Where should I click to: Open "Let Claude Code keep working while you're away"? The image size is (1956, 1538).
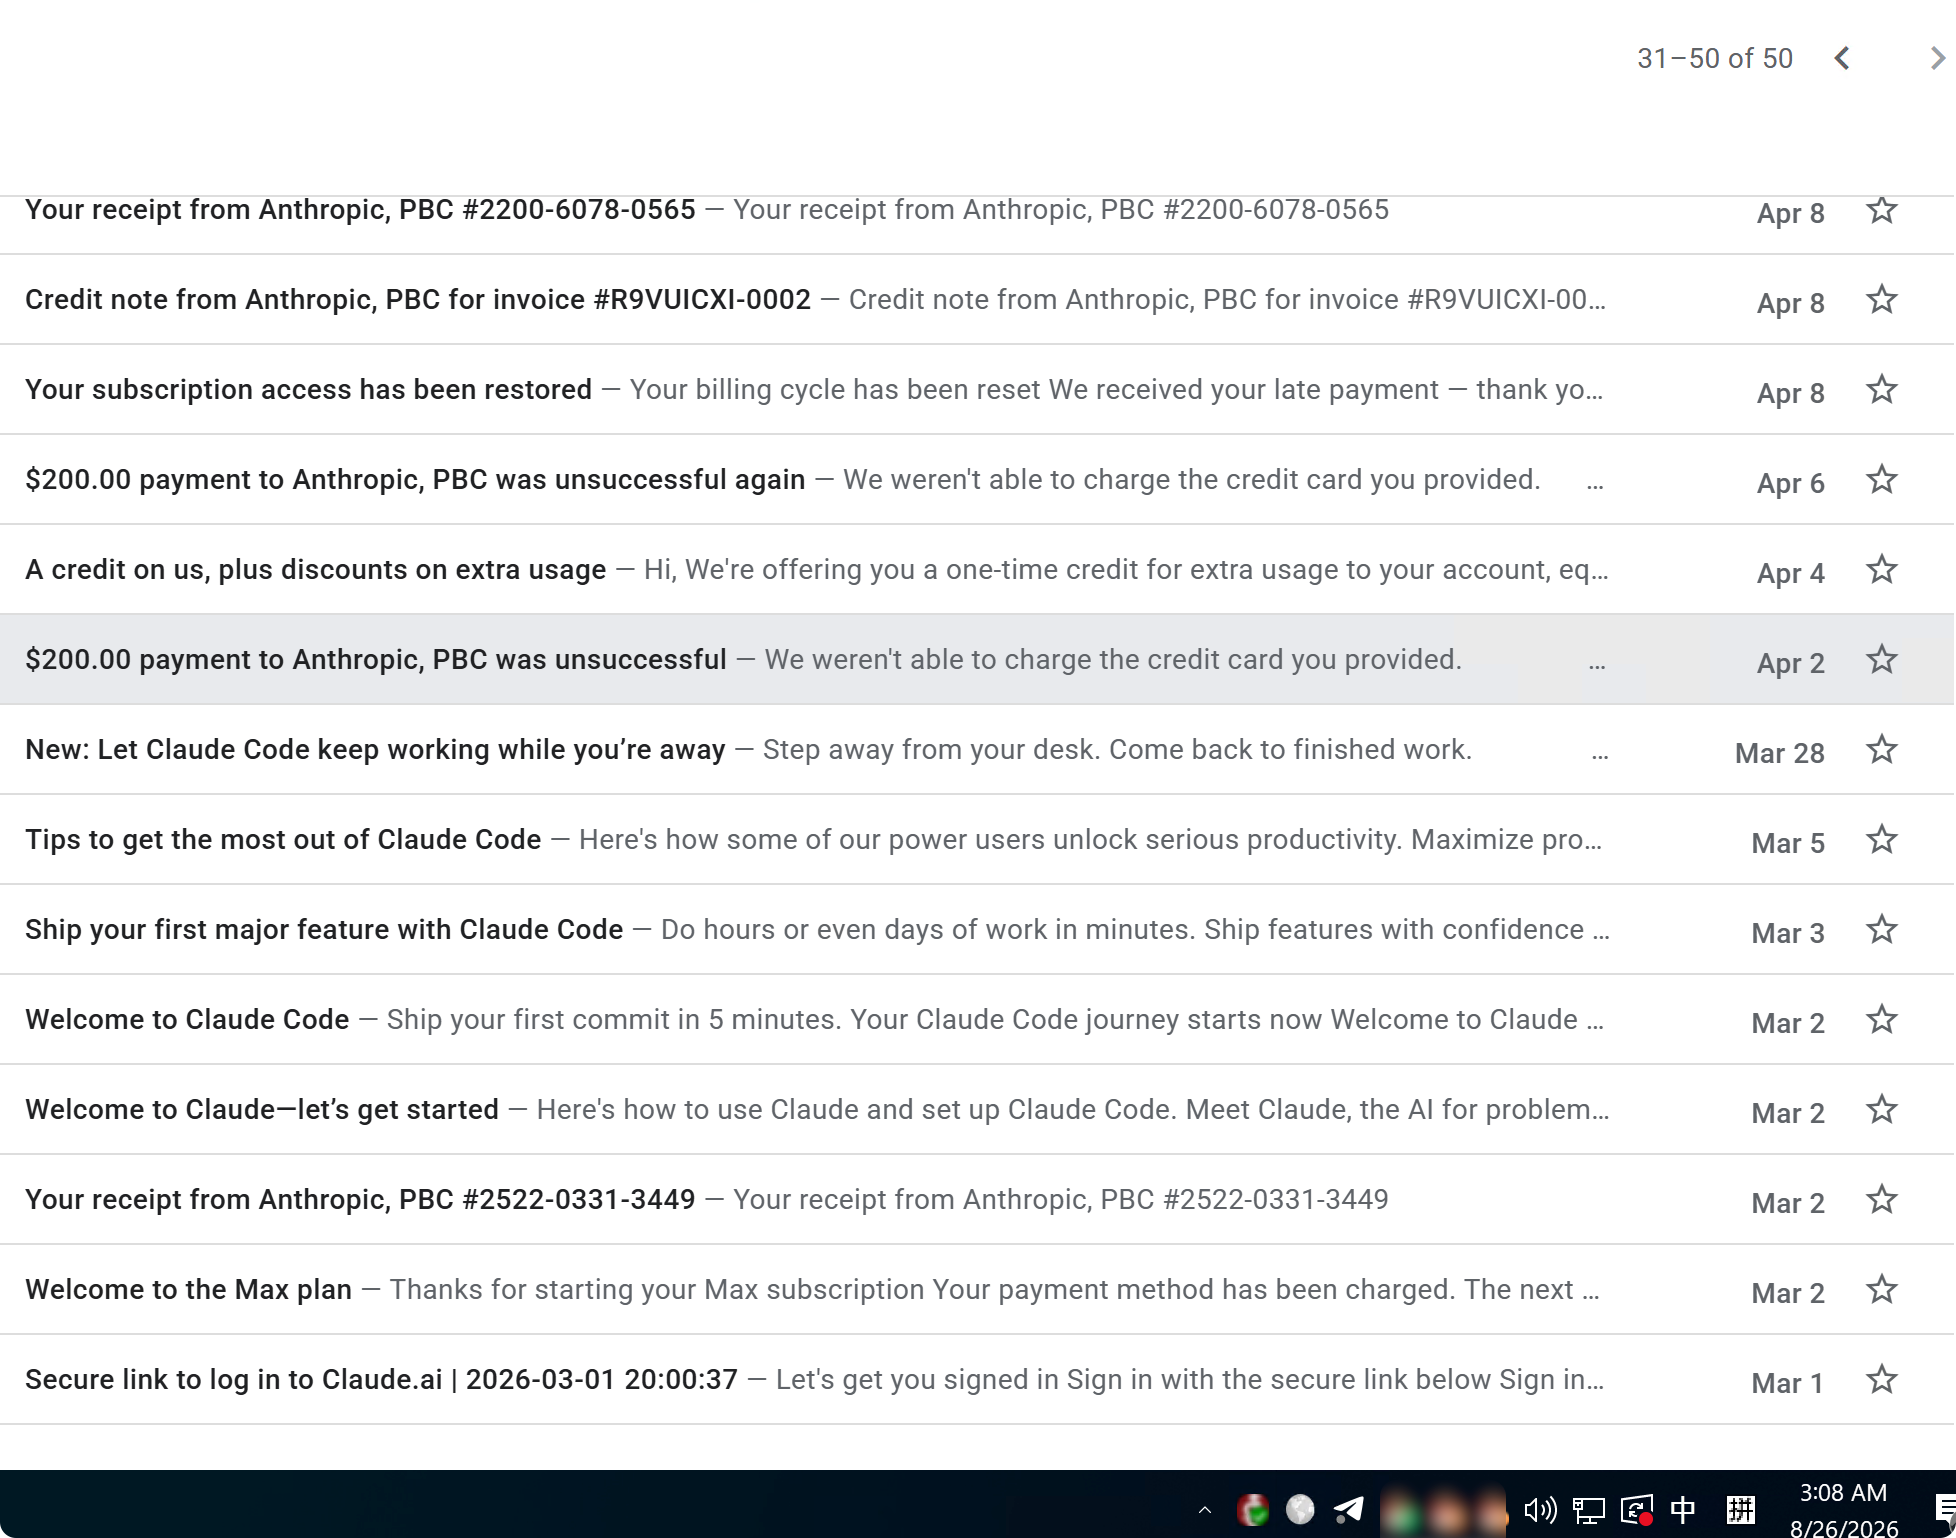[x=977, y=749]
